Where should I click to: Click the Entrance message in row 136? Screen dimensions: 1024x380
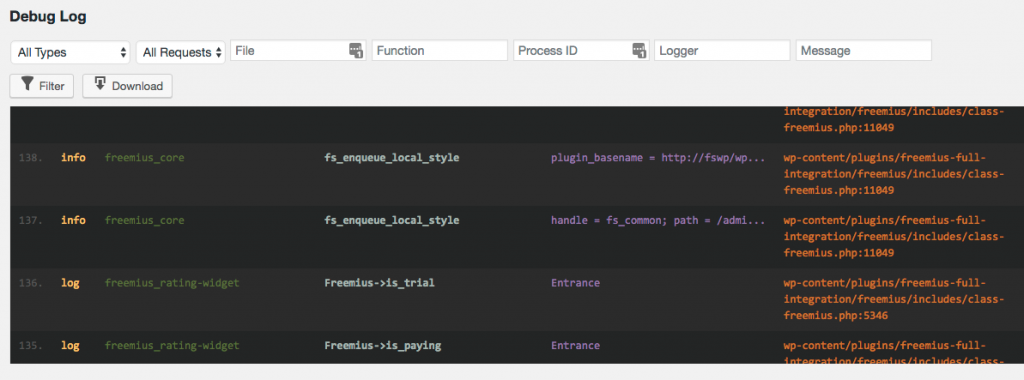tap(575, 283)
